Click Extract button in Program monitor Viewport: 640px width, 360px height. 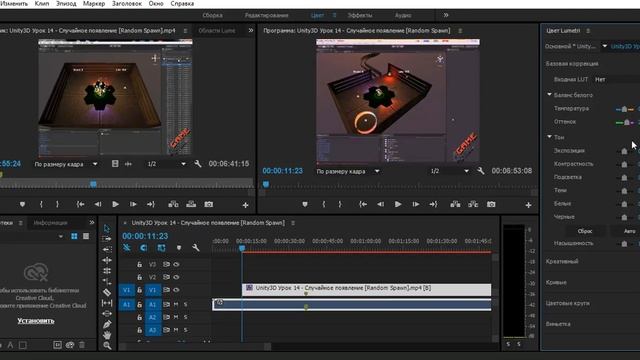tap(473, 204)
